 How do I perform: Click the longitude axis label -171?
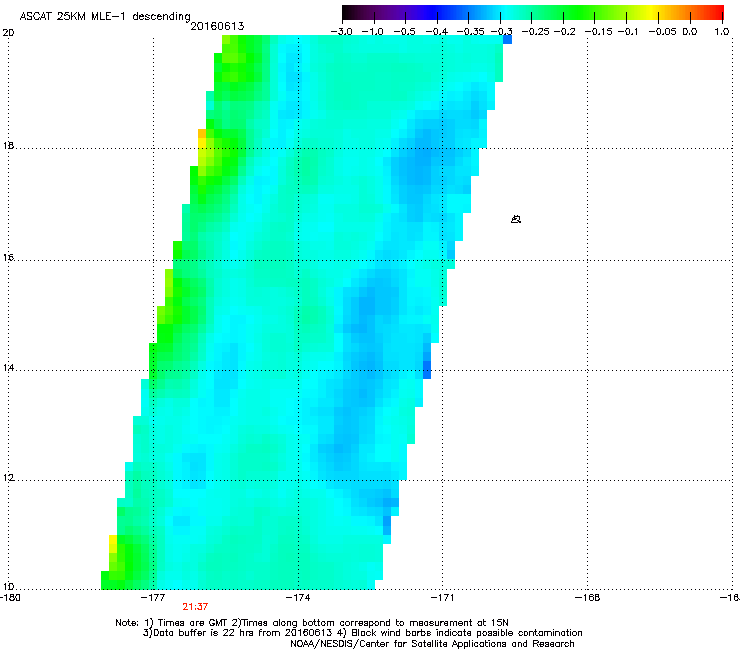pyautogui.click(x=443, y=598)
